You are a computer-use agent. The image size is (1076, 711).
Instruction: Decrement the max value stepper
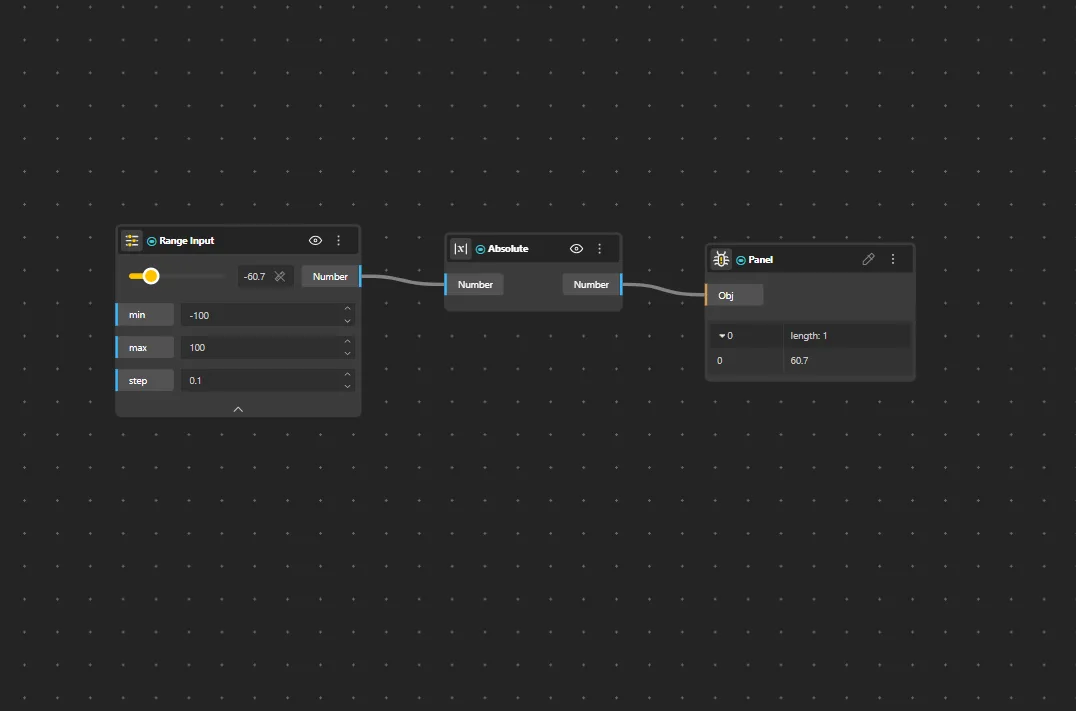click(347, 353)
